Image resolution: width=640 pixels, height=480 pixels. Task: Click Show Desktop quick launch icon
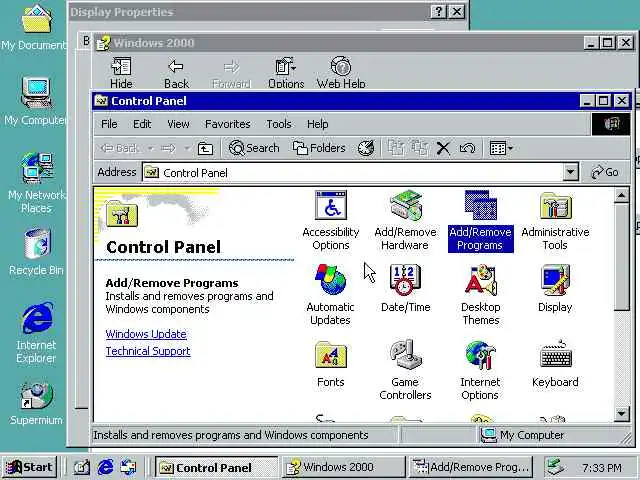[x=82, y=467]
